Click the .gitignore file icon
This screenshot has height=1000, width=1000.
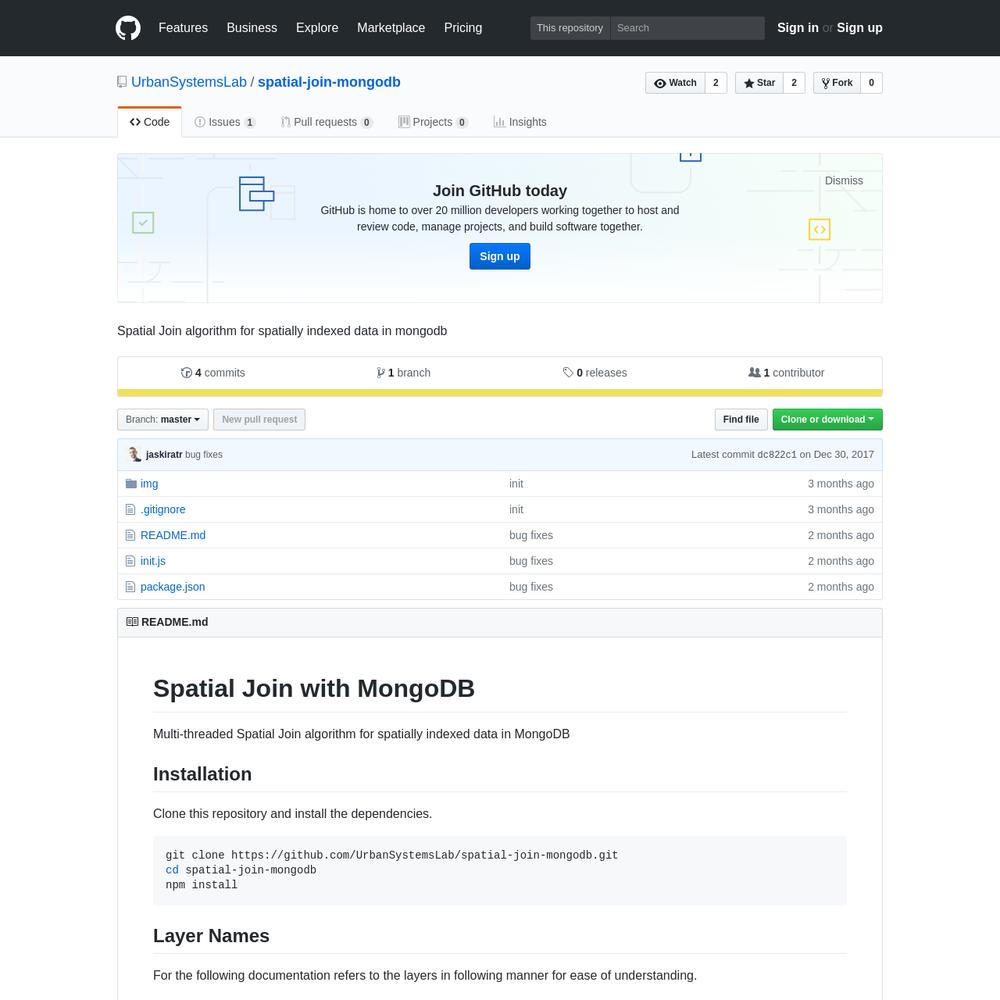pos(130,510)
